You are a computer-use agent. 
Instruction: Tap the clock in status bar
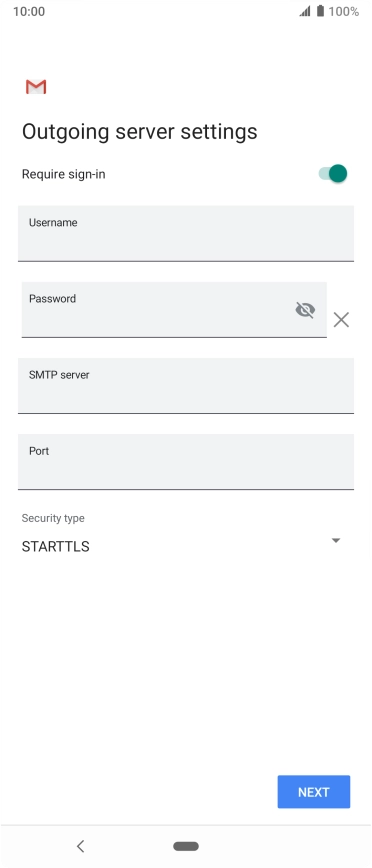(29, 11)
